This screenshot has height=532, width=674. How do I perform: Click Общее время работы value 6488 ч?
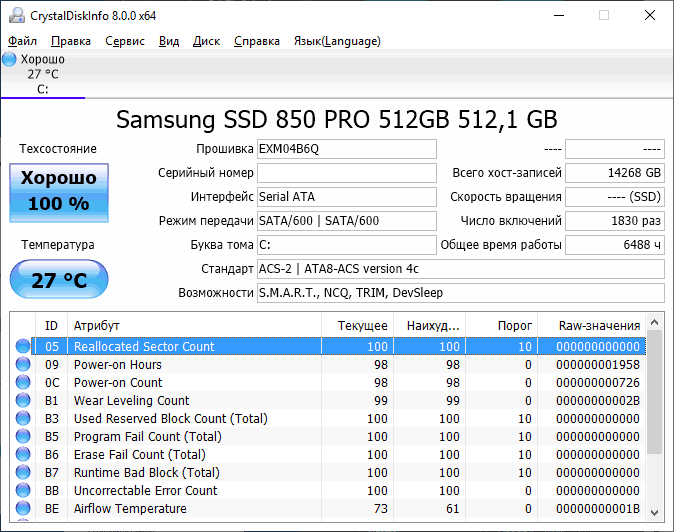(615, 245)
